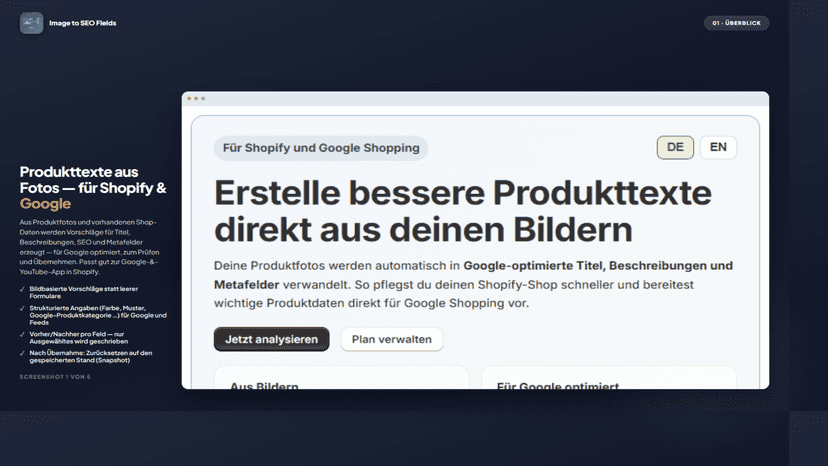Viewport: 828px width, 466px height.
Task: Click the paragraph starting 'Aus Produktfotos und vorhandenen Shop-Daten'
Action: [89, 247]
